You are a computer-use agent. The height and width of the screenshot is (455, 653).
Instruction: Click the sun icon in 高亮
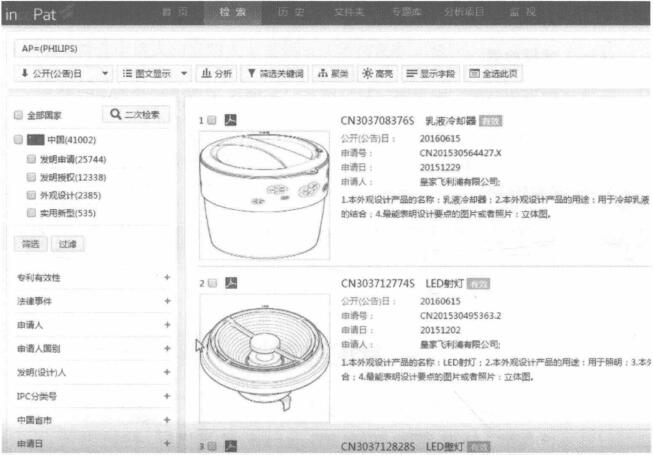[x=367, y=73]
